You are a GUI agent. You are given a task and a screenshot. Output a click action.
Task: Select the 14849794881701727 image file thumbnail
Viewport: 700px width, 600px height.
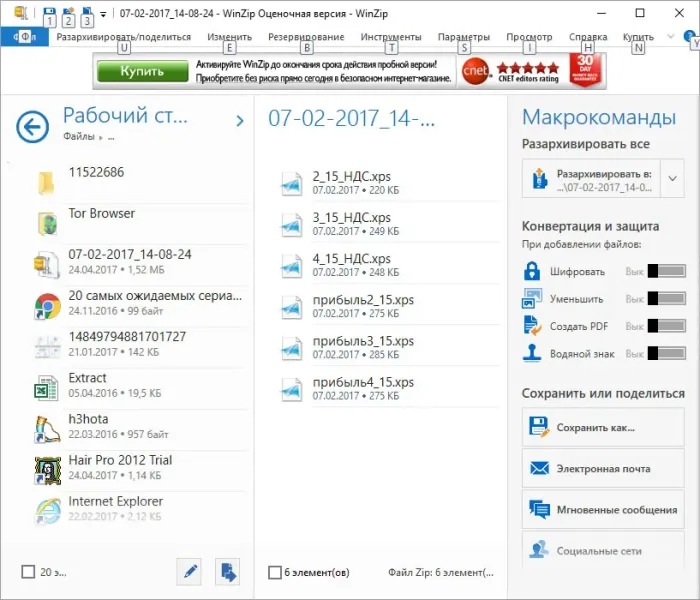47,347
